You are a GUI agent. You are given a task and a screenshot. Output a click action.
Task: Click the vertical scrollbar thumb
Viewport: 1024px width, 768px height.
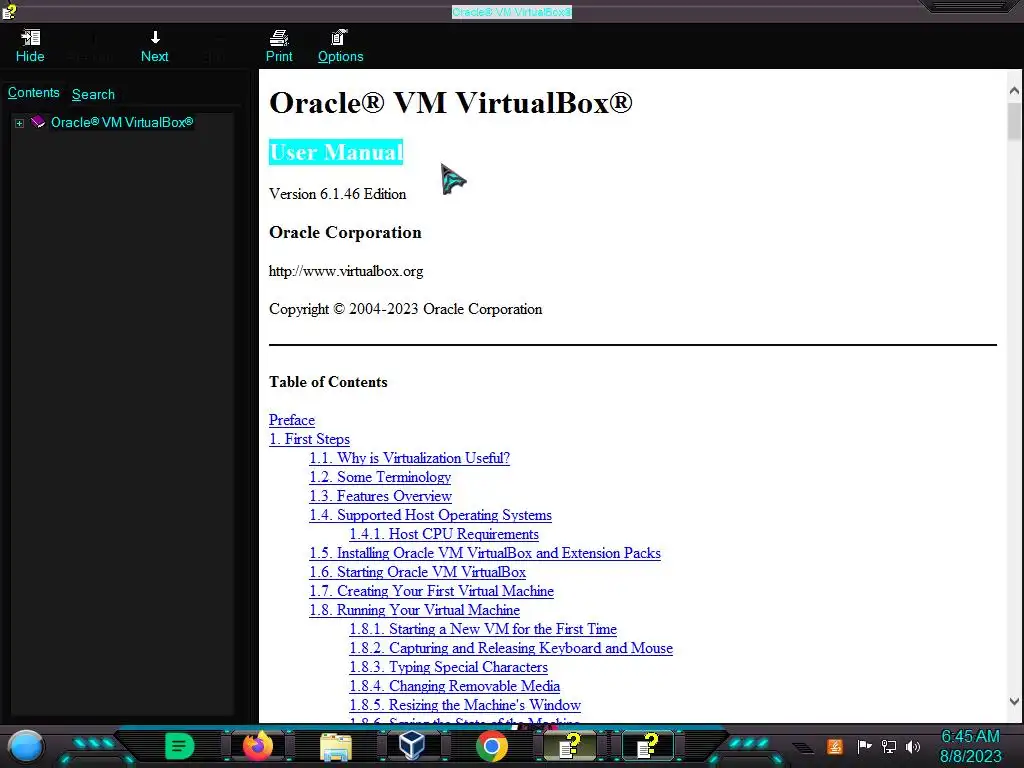tap(1014, 121)
